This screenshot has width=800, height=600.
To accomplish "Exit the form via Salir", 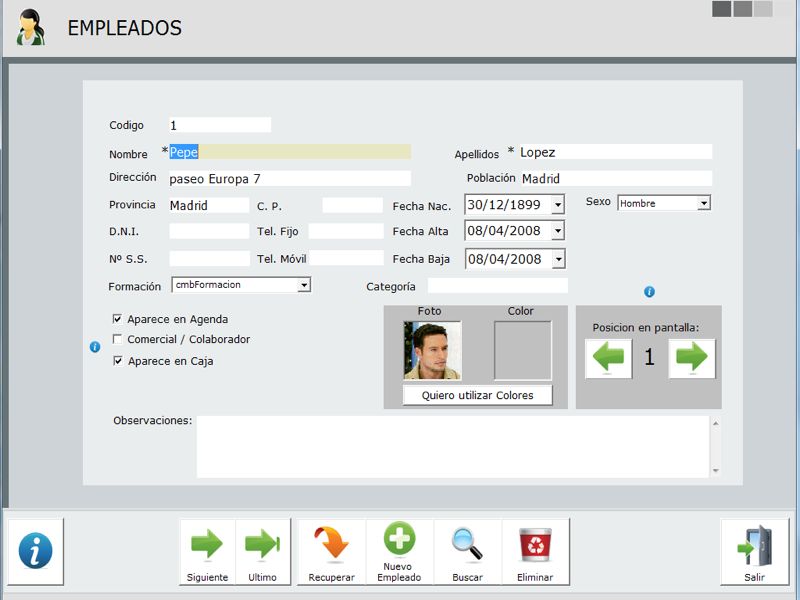I will point(754,551).
